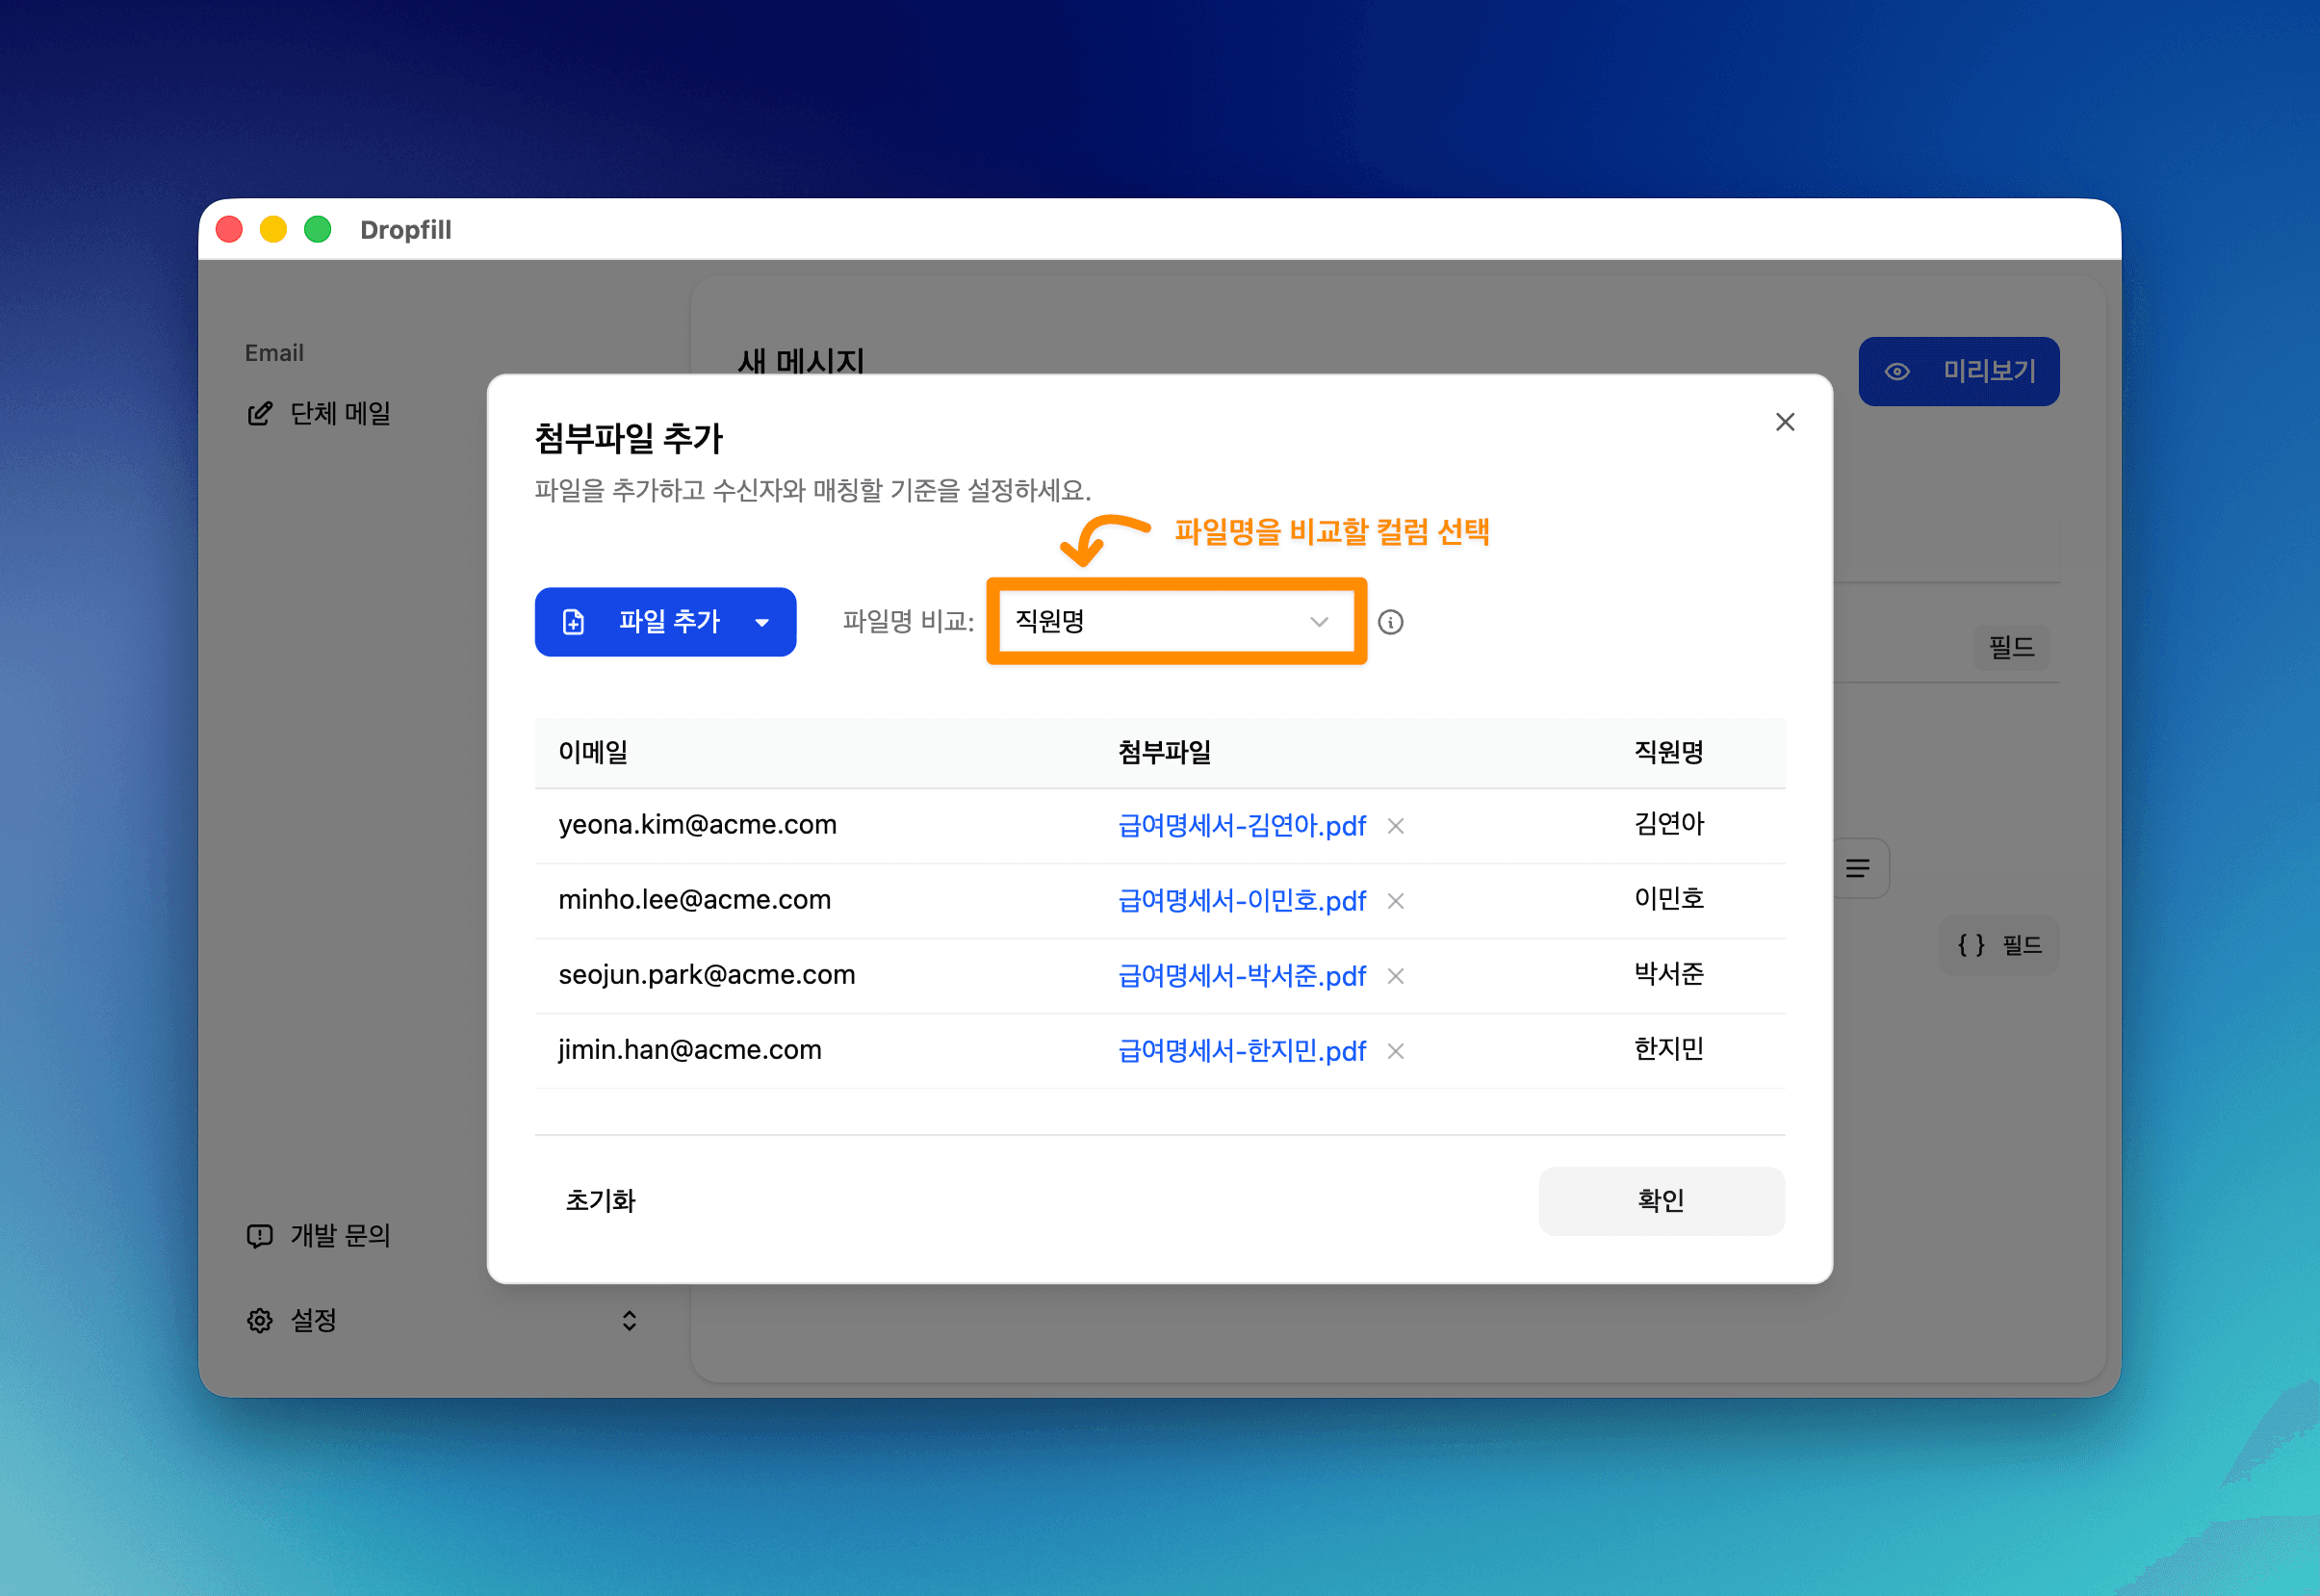
Task: Close the 첨부파일 추가 dialog
Action: (1785, 421)
